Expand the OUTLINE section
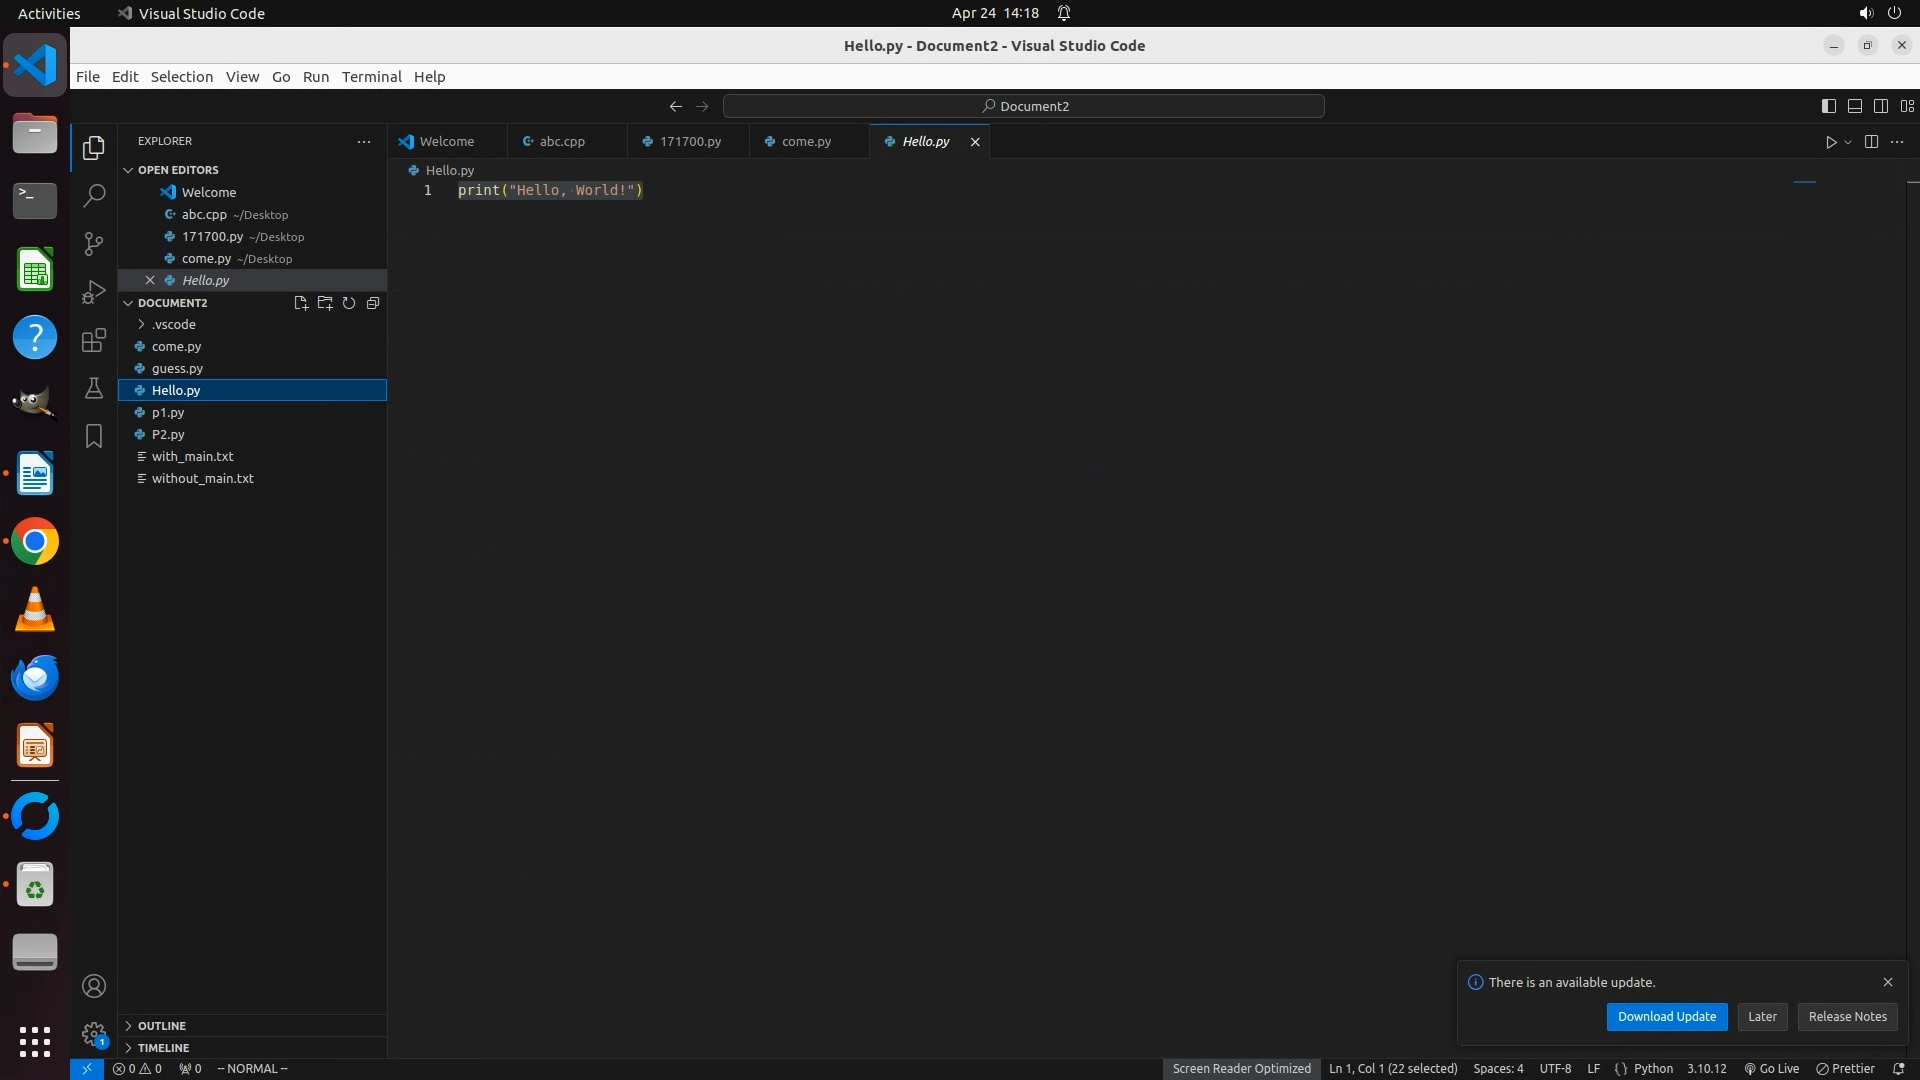1920x1080 pixels. tap(162, 1026)
